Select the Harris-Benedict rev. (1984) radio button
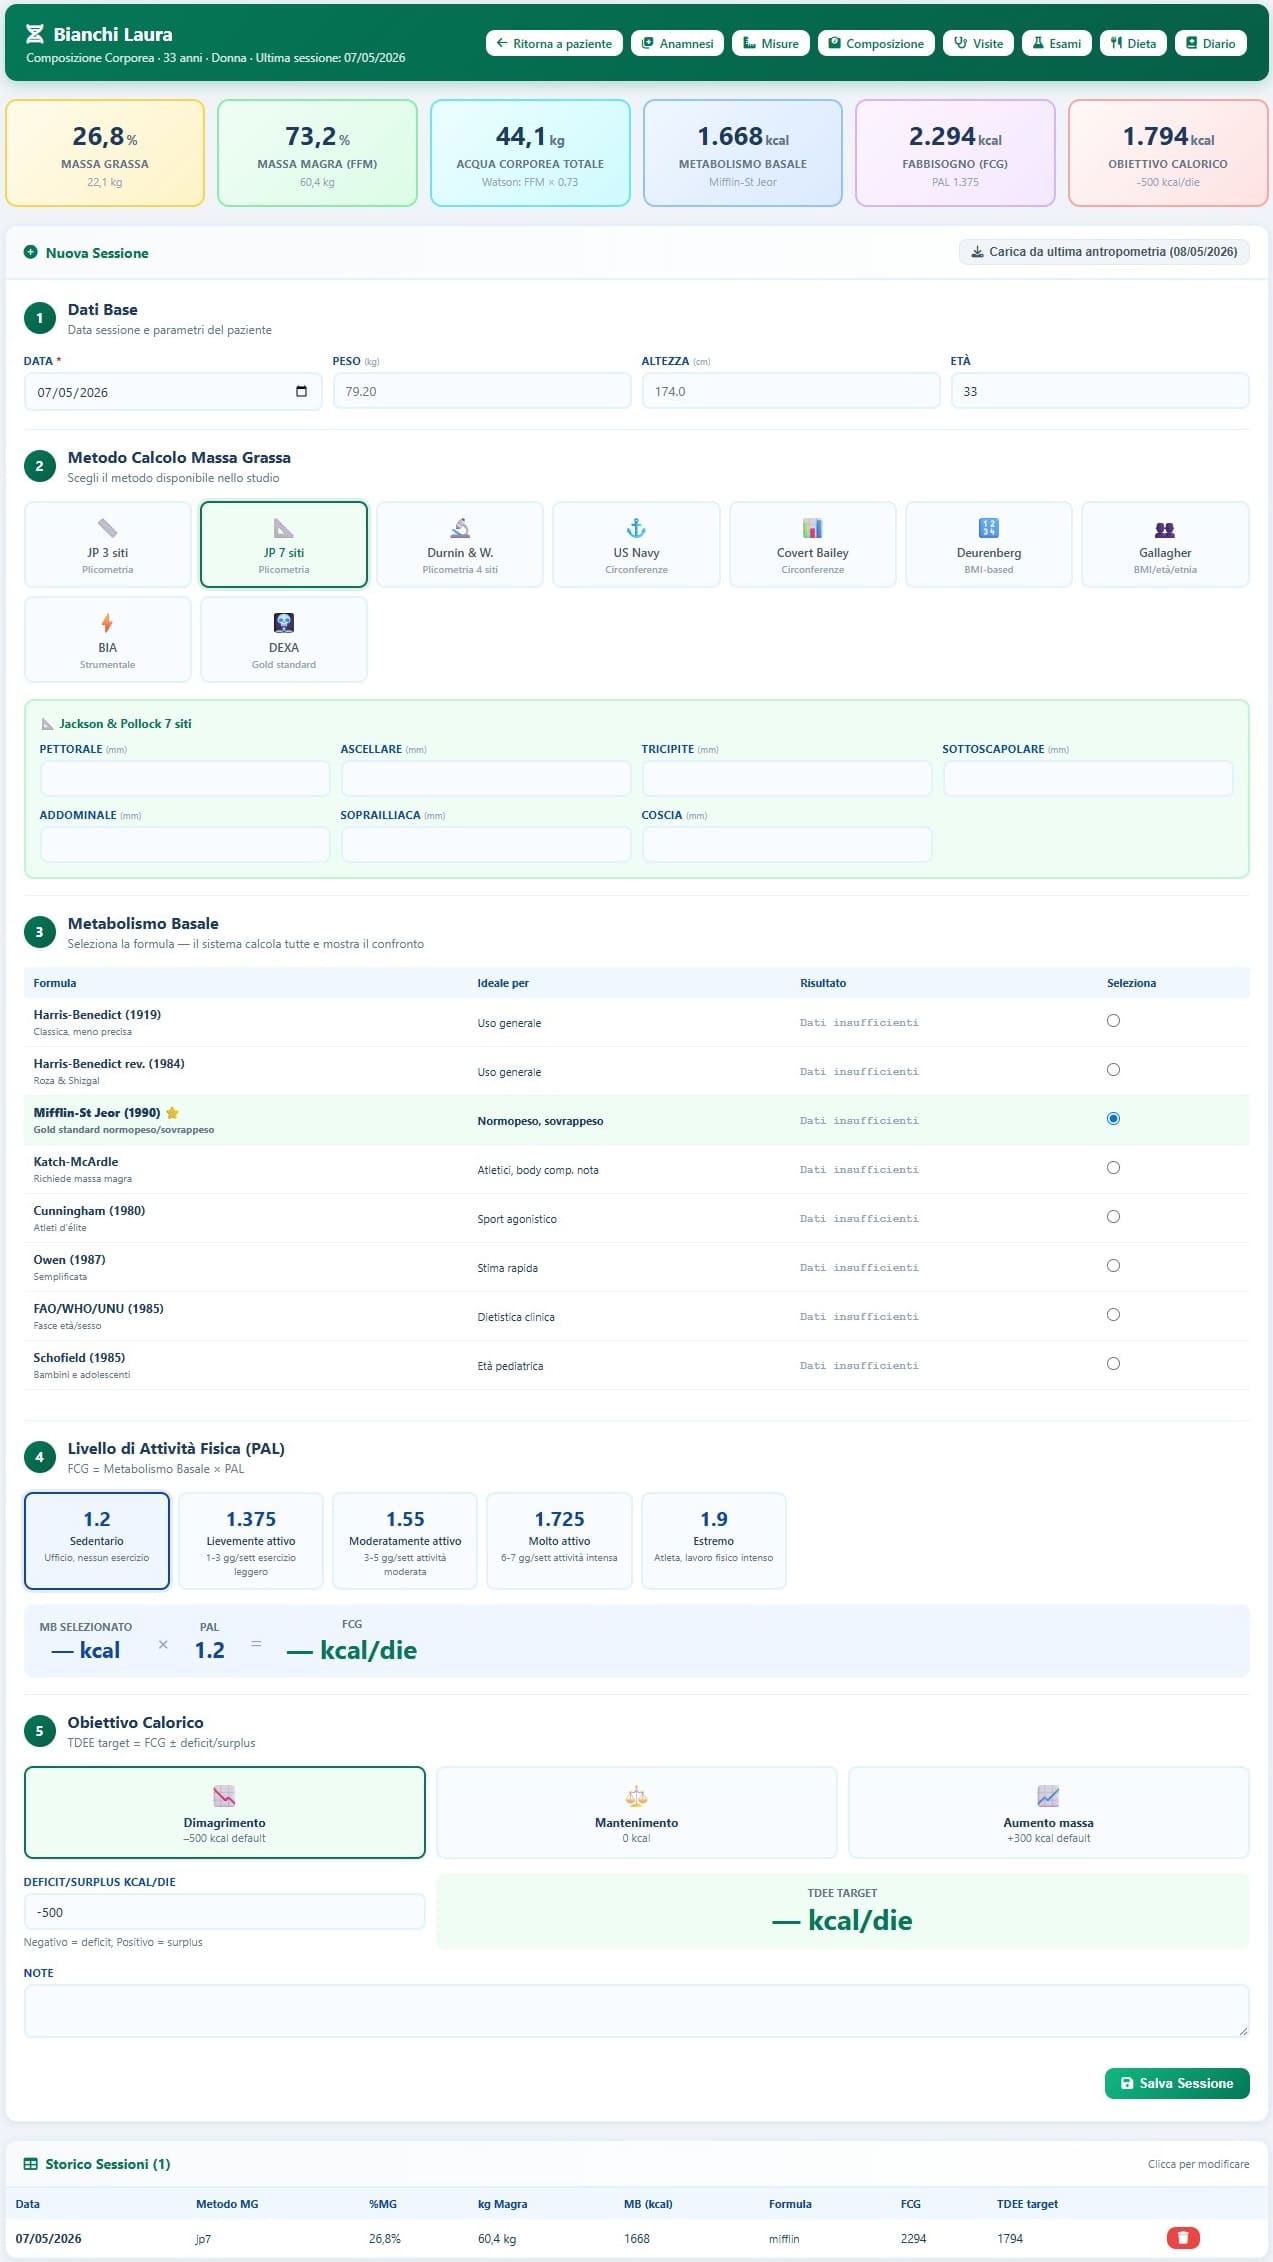The height and width of the screenshot is (2262, 1273). tap(1113, 1070)
